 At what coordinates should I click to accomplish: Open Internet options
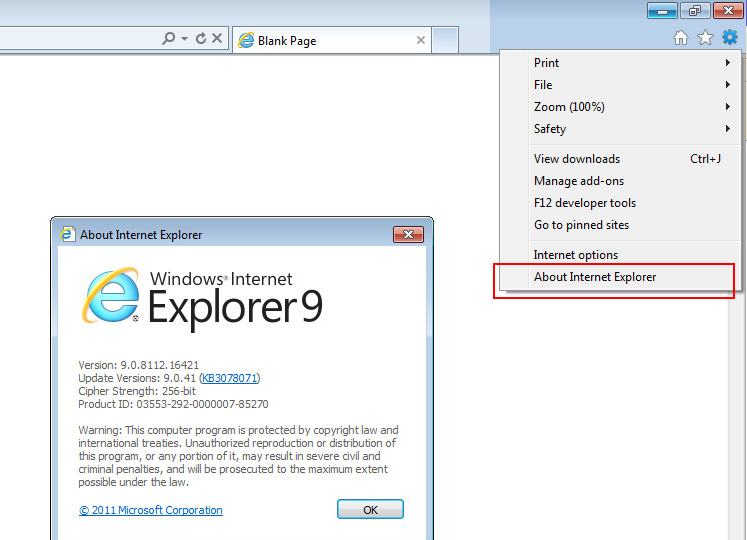[x=635, y=255]
